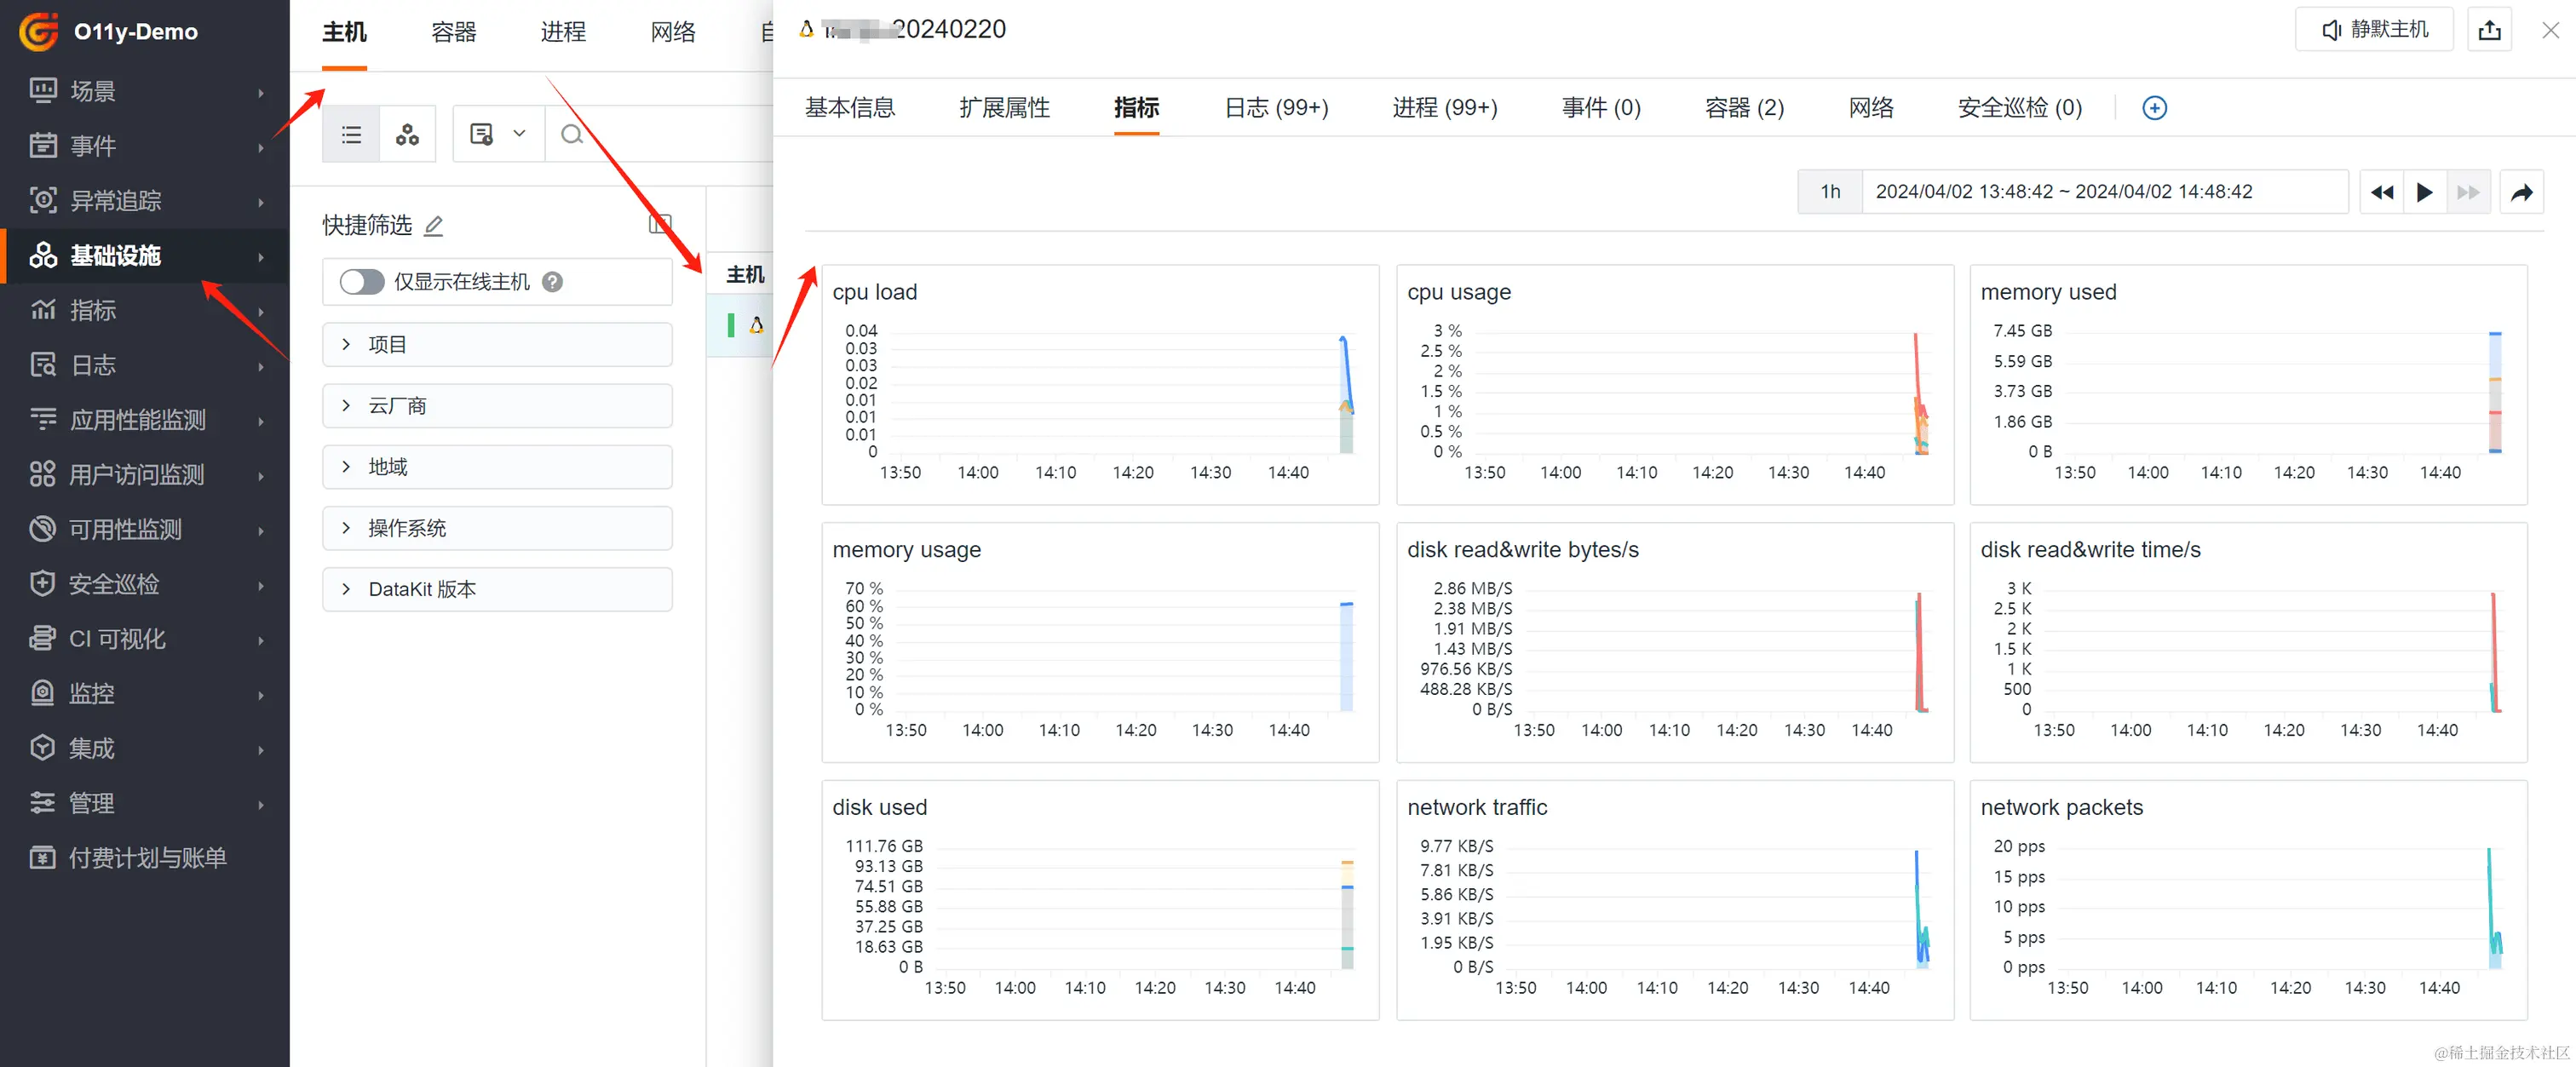This screenshot has height=1067, width=2576.
Task: Switch to list view icon
Action: [x=351, y=134]
